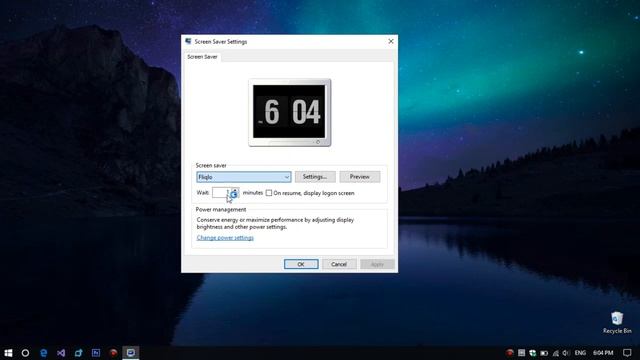The height and width of the screenshot is (360, 640).
Task: Click the gray square tray icon
Action: tap(521, 353)
